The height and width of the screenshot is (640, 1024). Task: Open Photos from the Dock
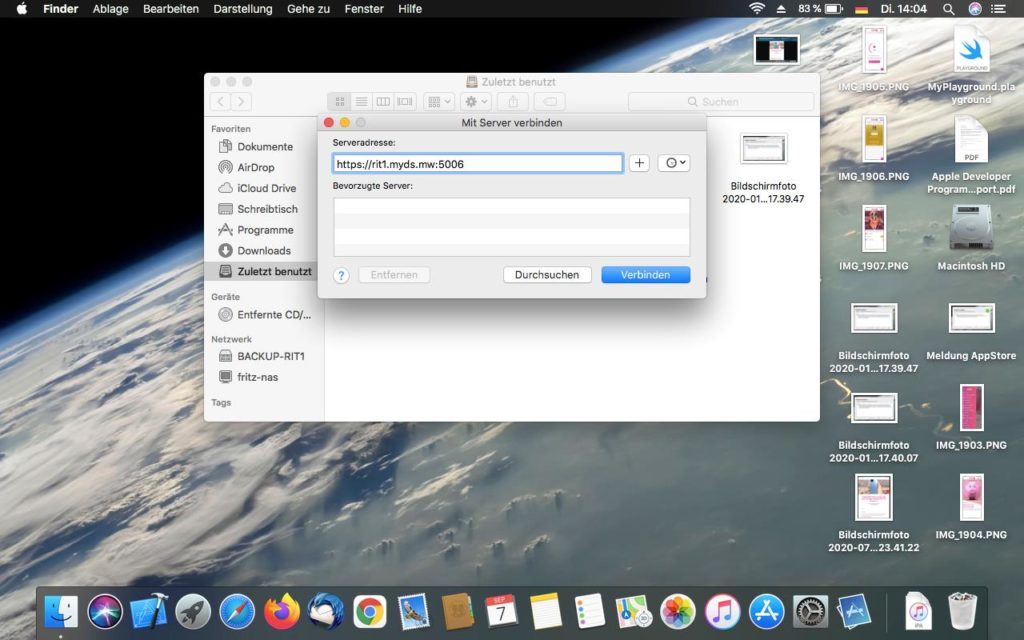[x=678, y=612]
